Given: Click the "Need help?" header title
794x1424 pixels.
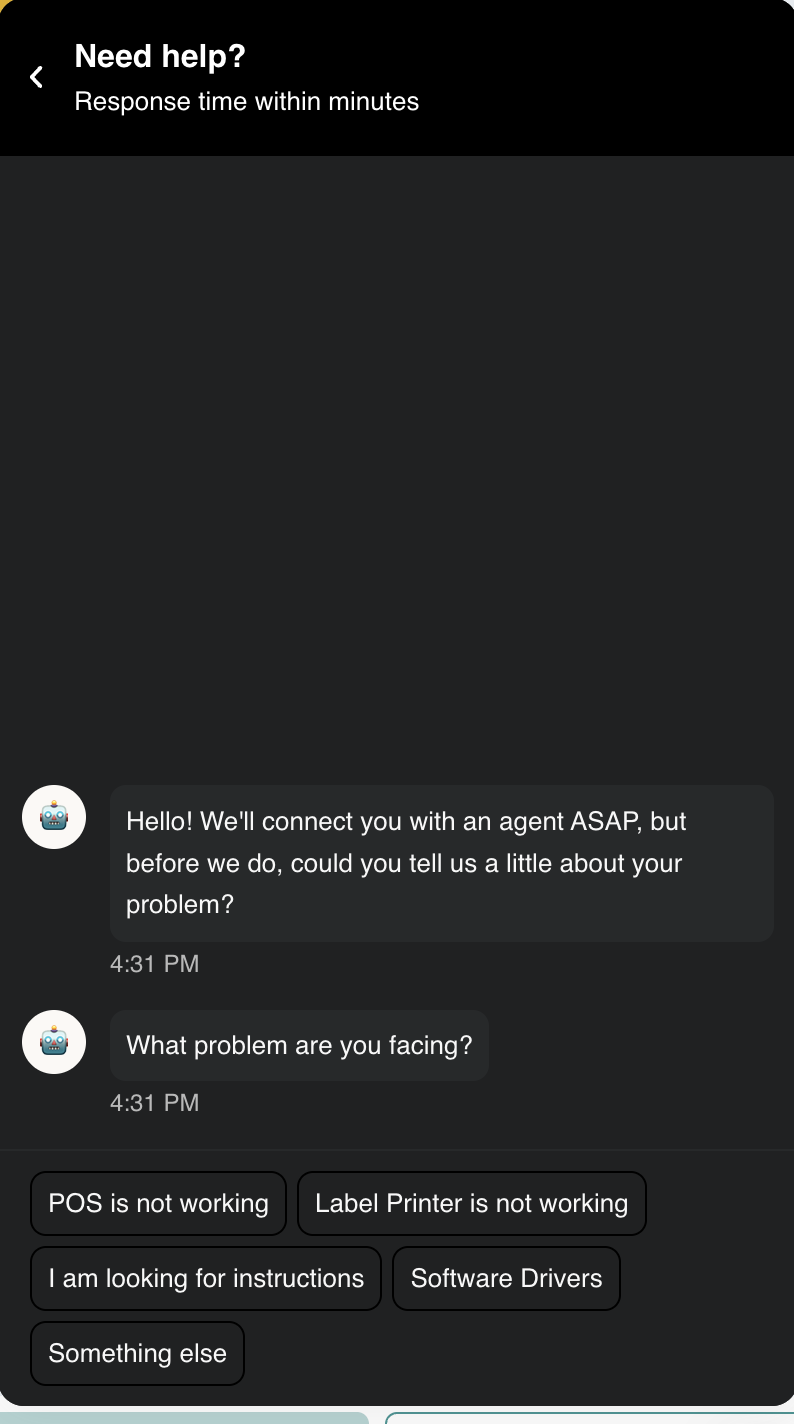Looking at the screenshot, I should 160,56.
